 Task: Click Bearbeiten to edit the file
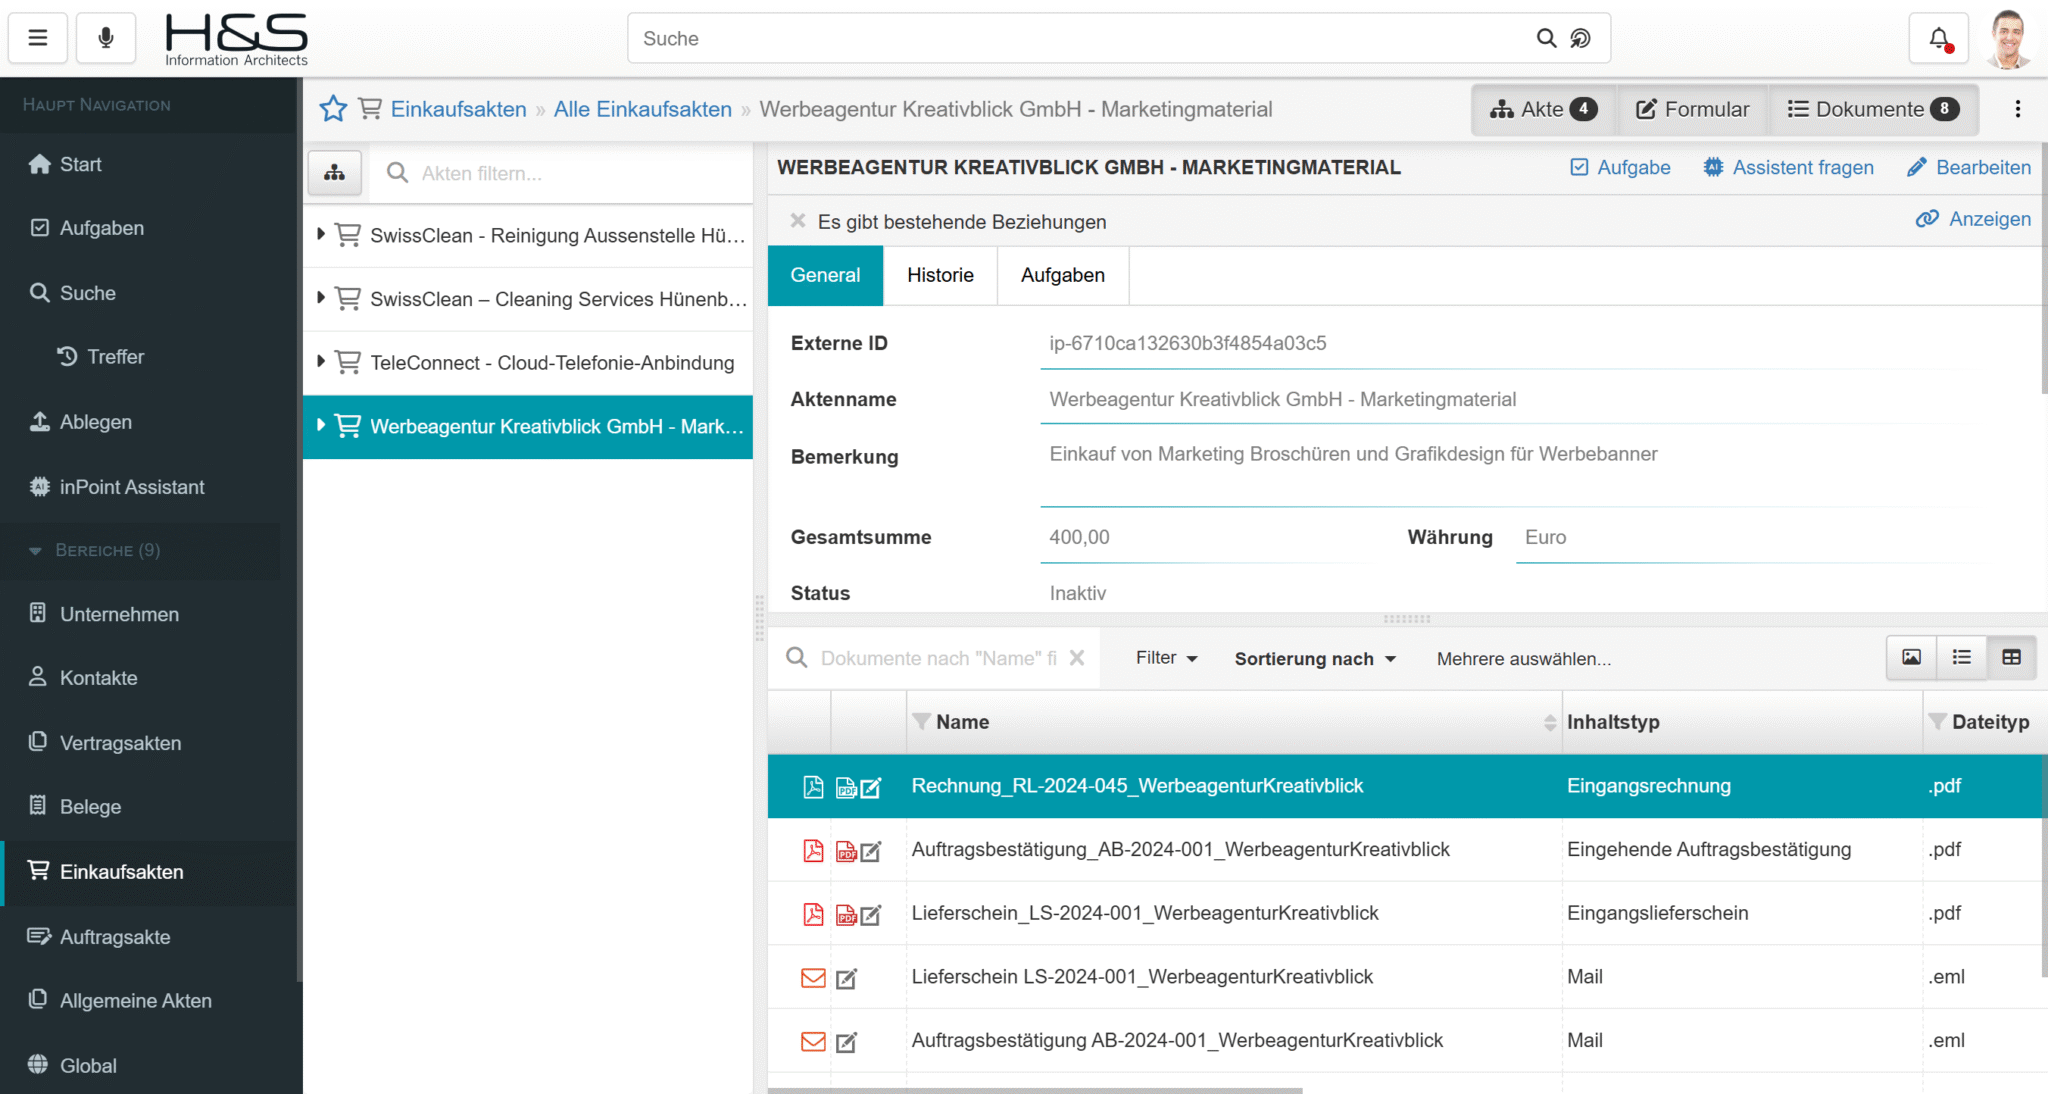pos(1969,167)
